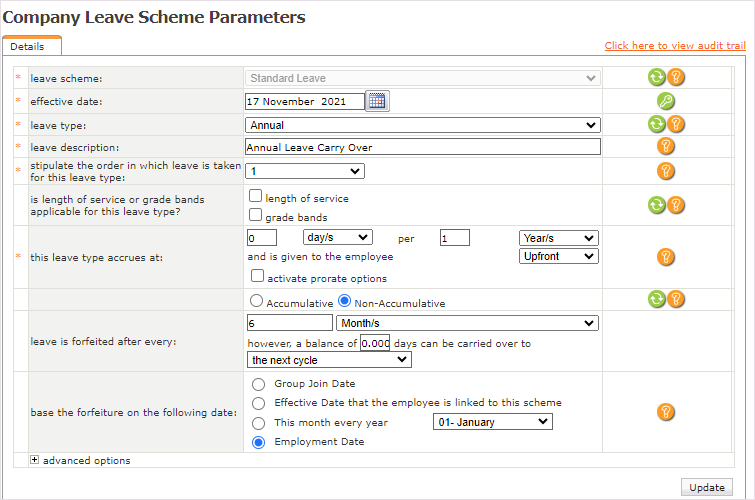Open the effective date calendar picker

377,100
